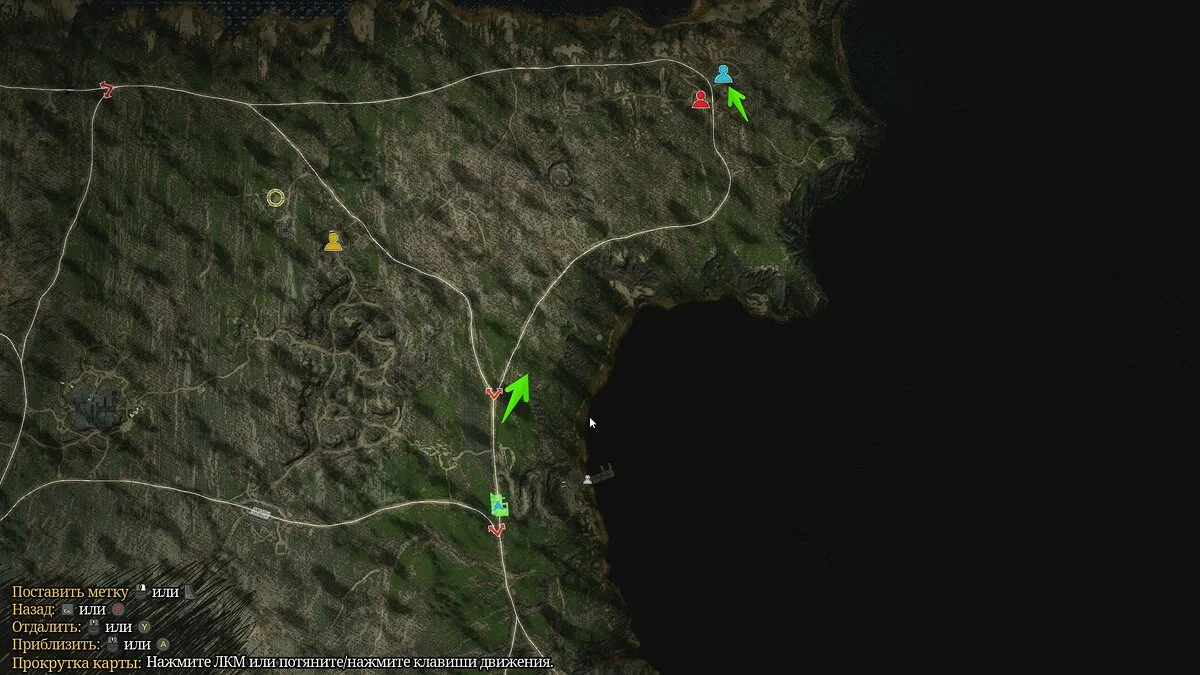Screen dimensions: 1200x675
Task: Click the red chevron marker below the green building
Action: click(497, 530)
